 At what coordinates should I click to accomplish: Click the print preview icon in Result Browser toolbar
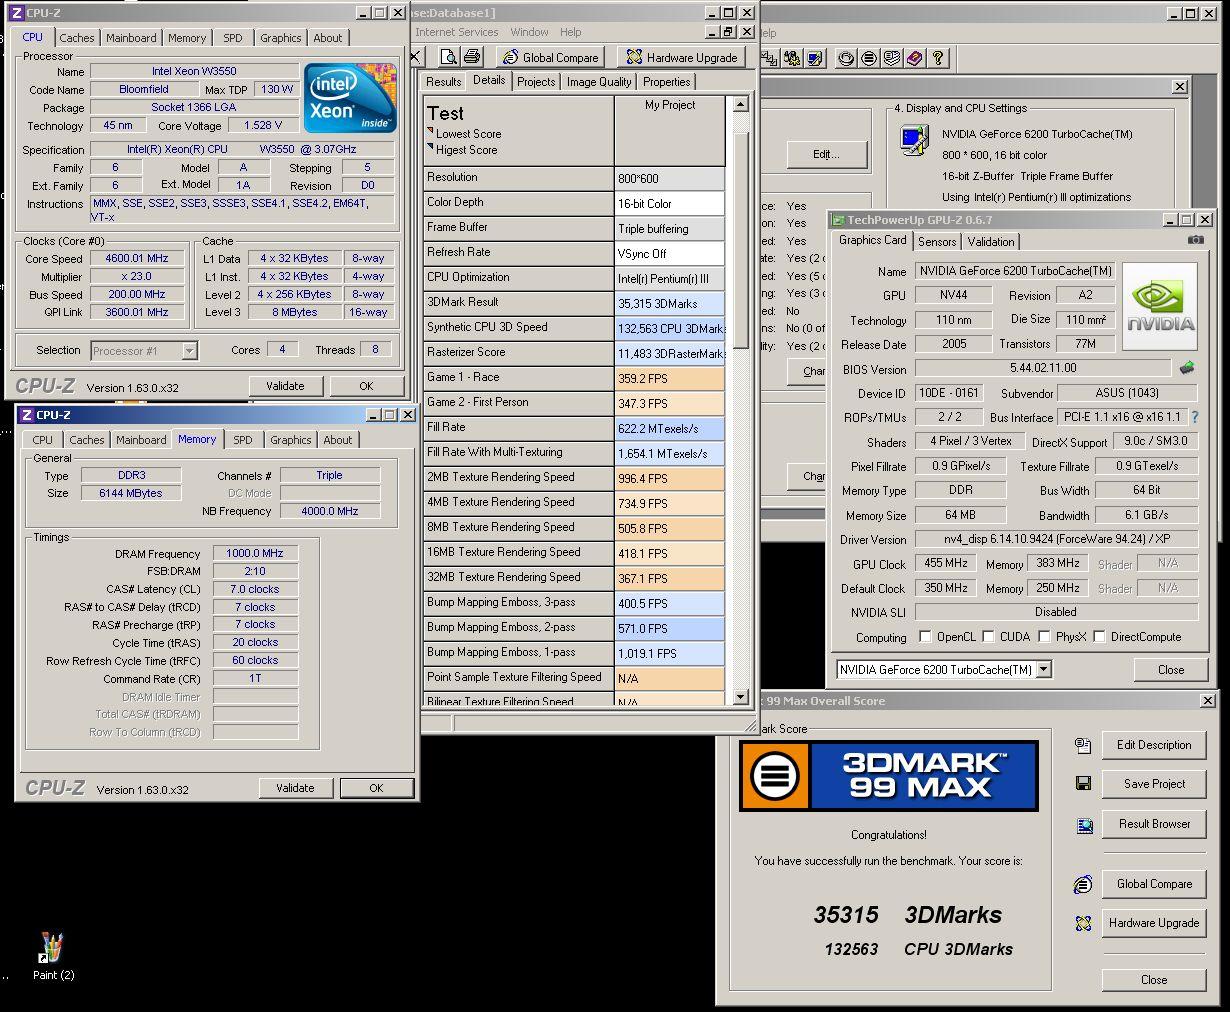pos(449,57)
